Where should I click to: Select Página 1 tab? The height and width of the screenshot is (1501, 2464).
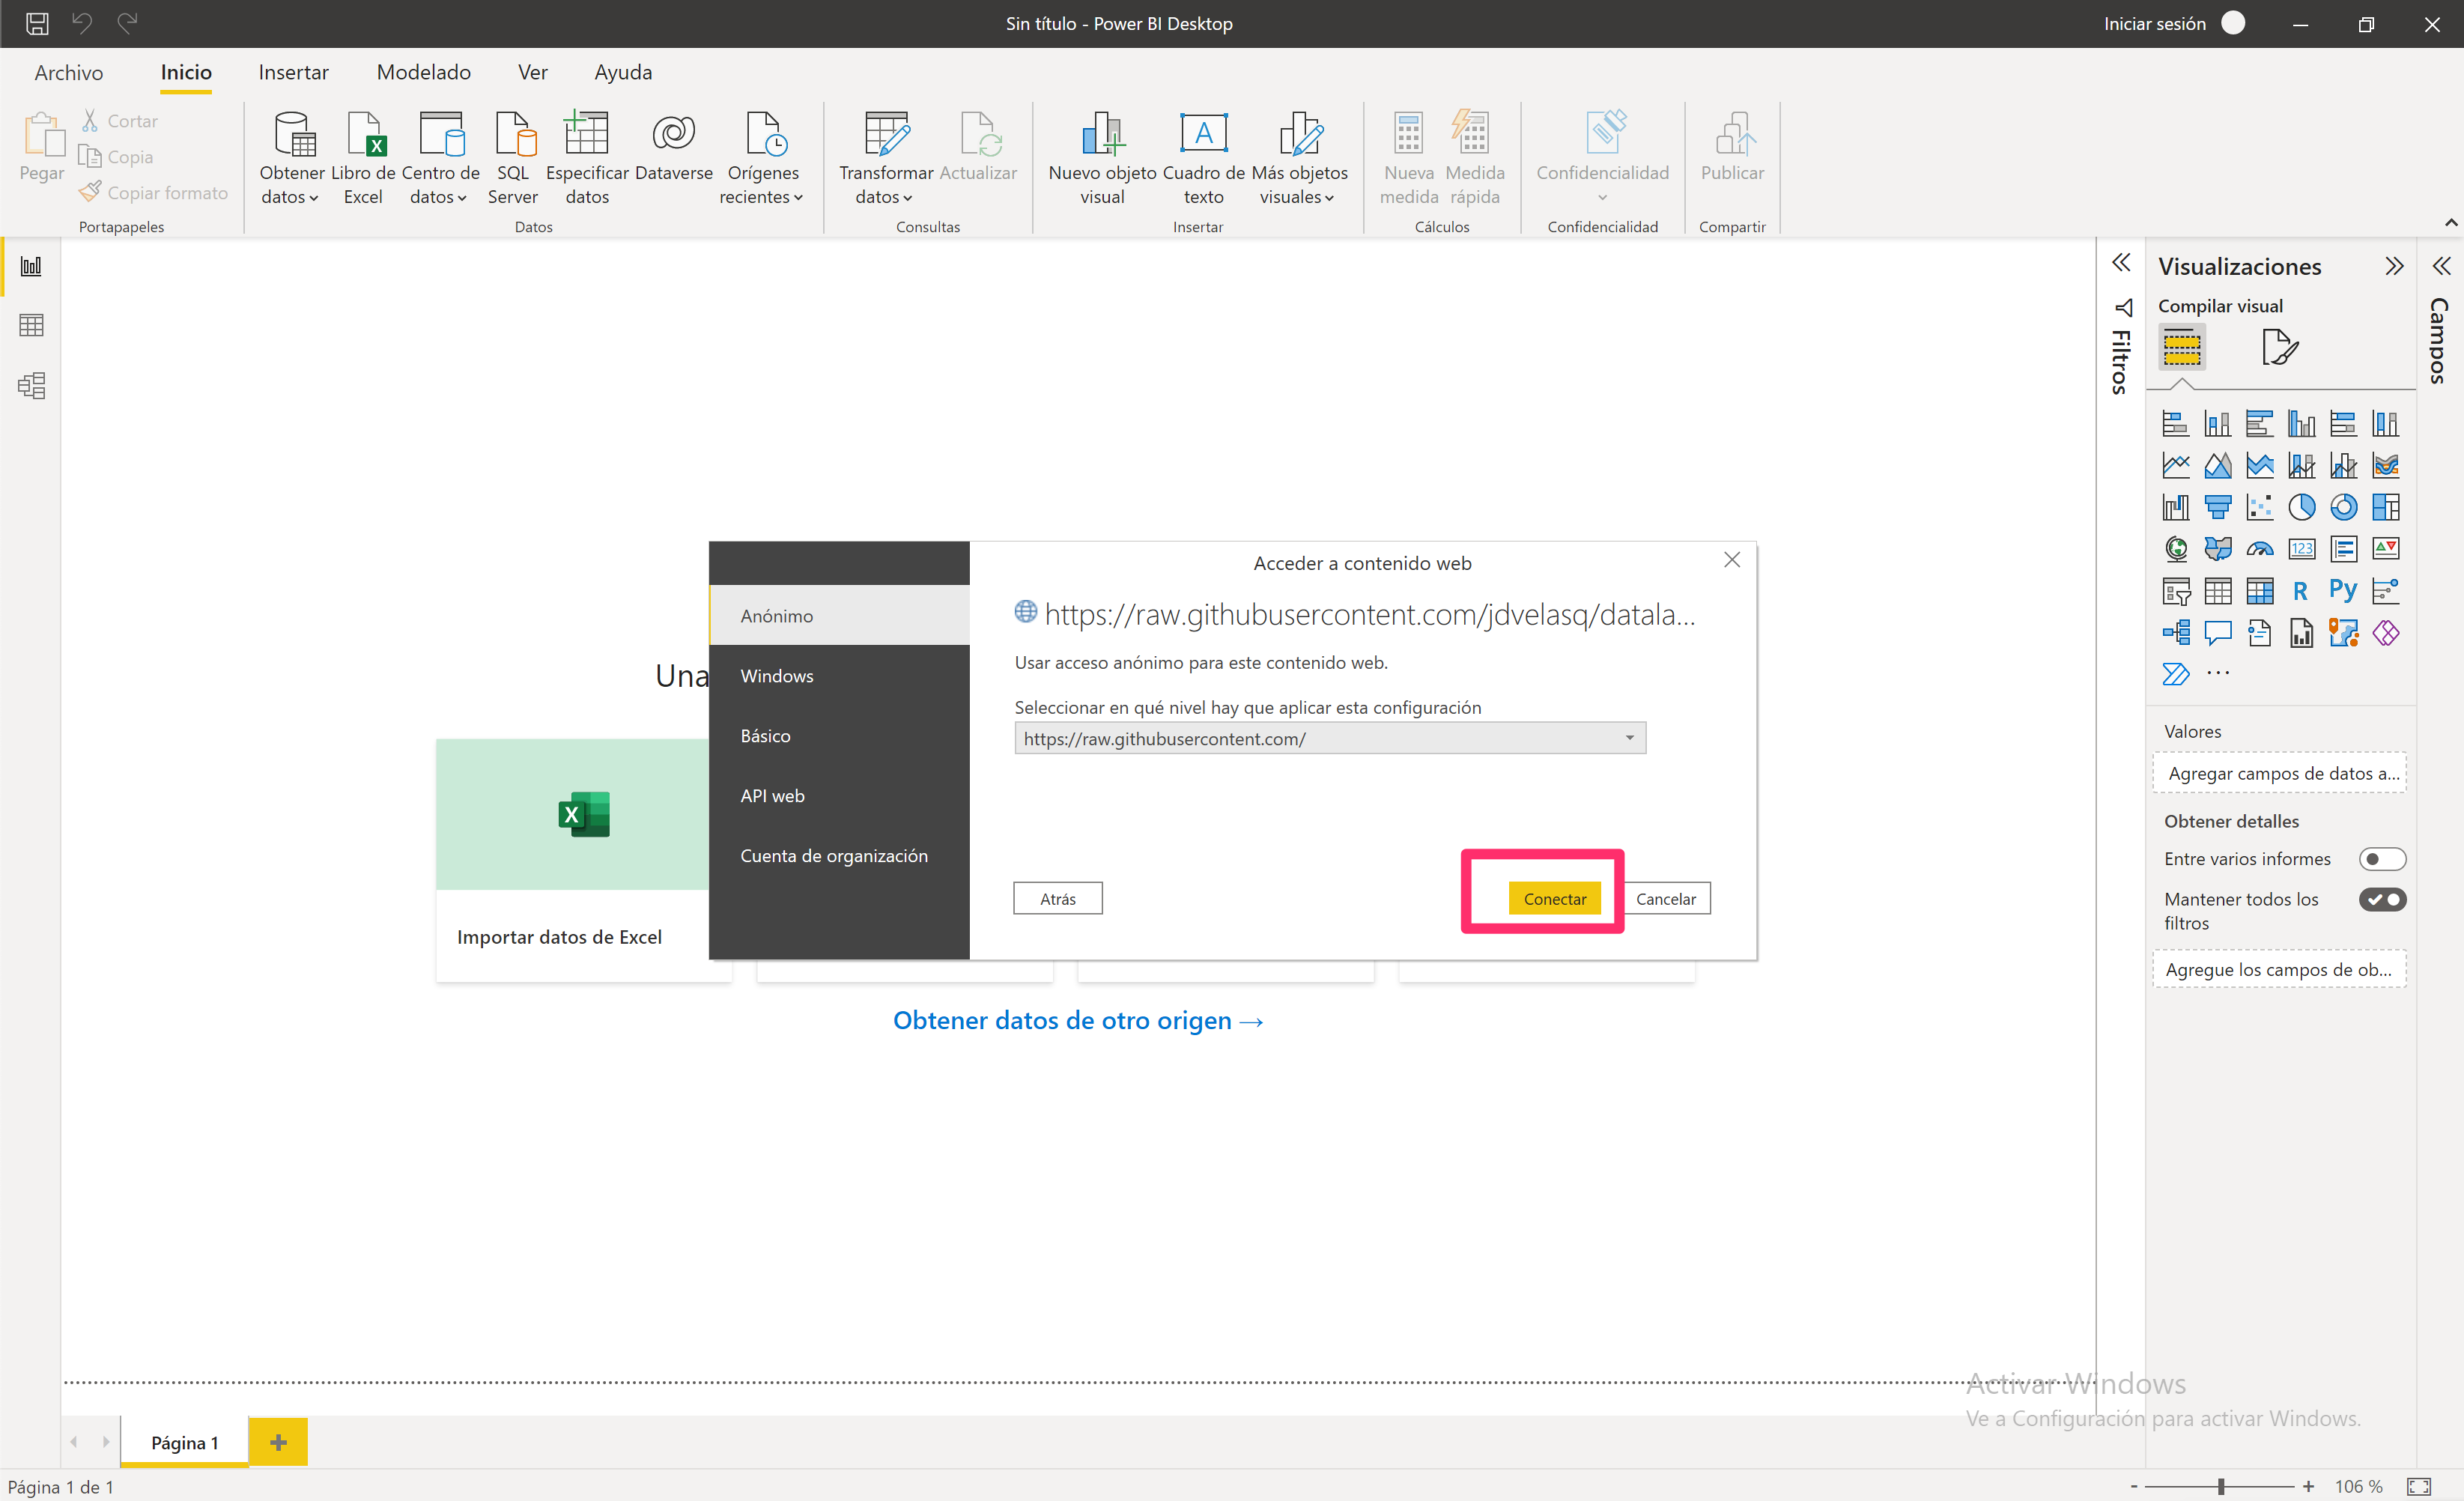(184, 1442)
